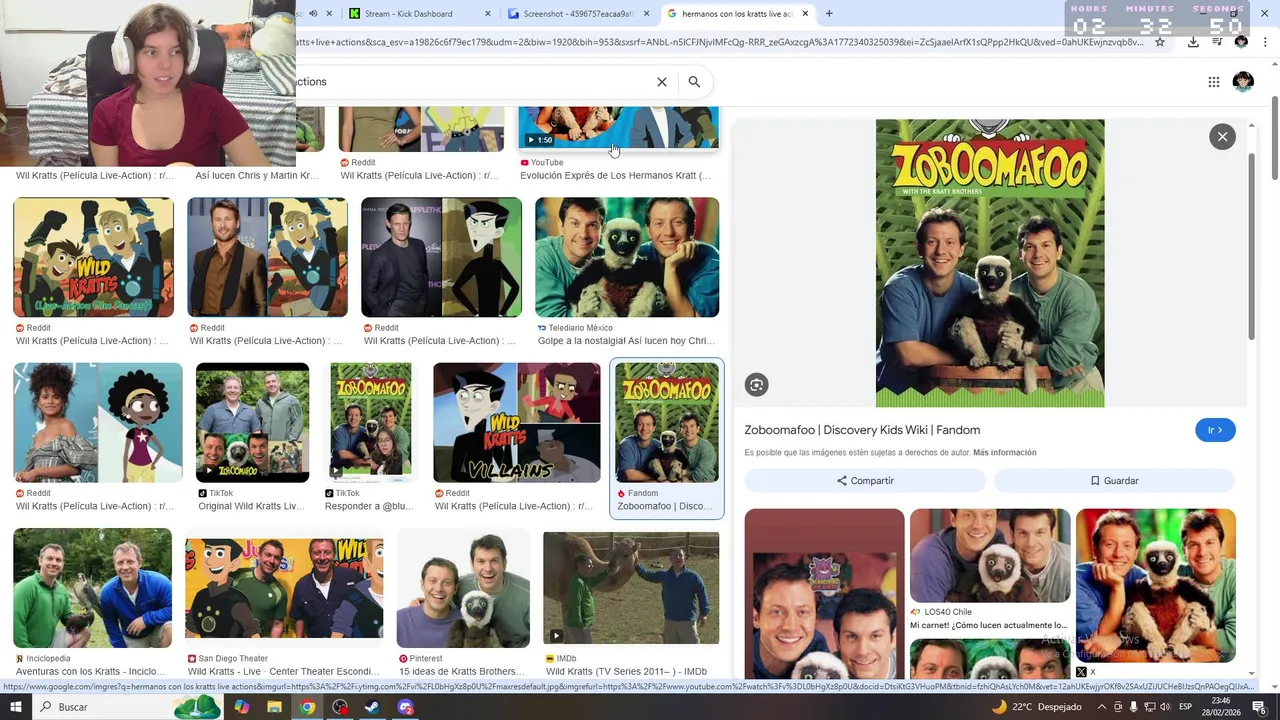Click the ESP language indicator

point(1185,707)
